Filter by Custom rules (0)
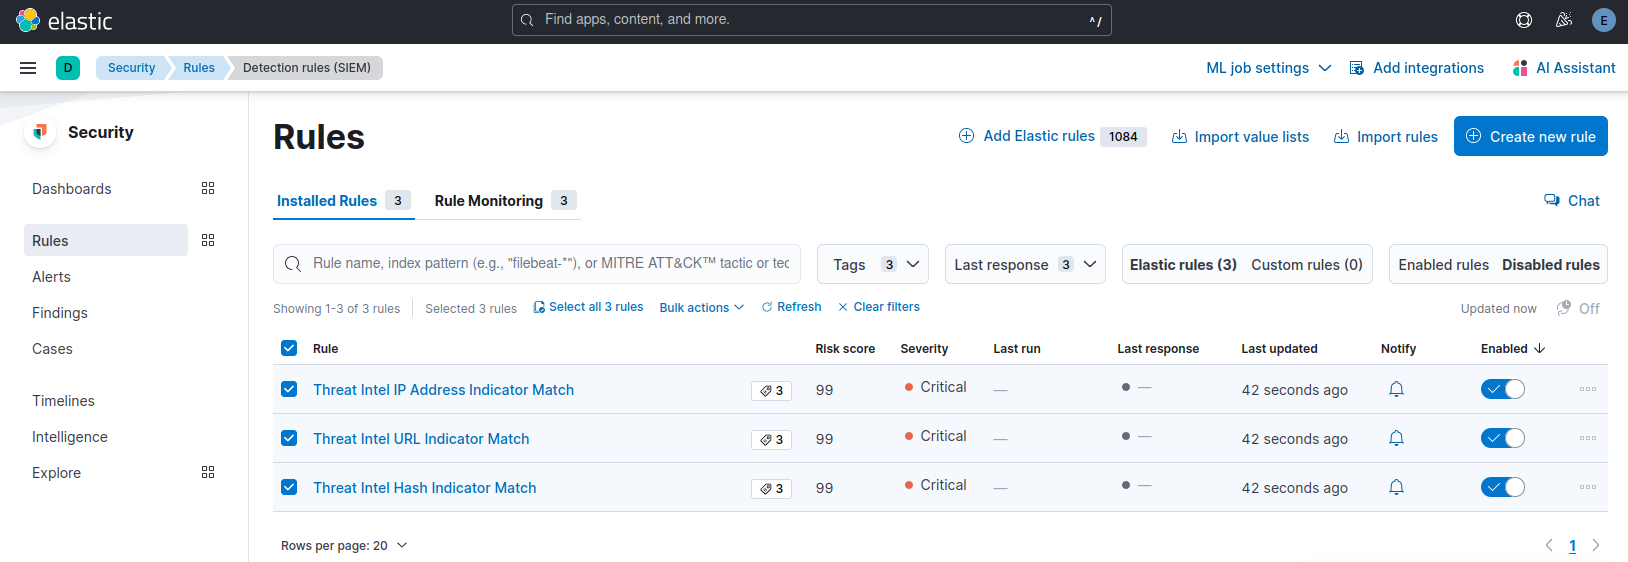The image size is (1628, 562). tap(1307, 265)
